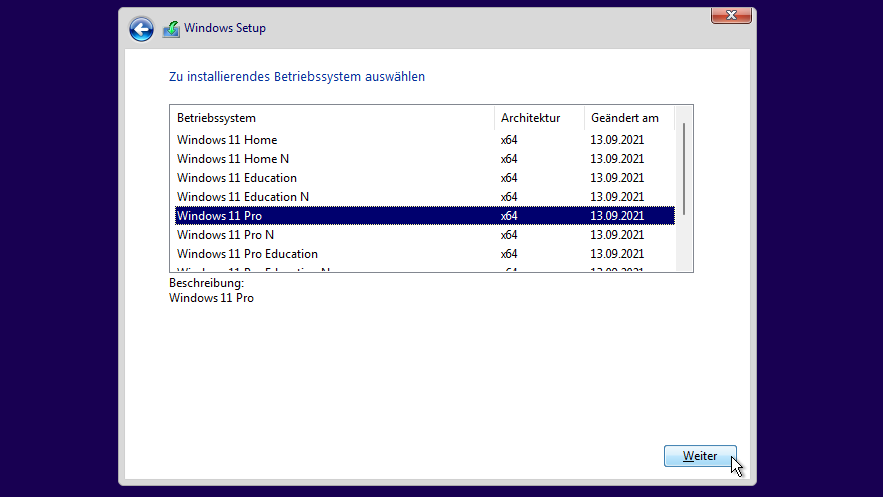Screen dimensions: 883x497
Task: Select the highlighted Windows 11 Pro row
Action: pyautogui.click(x=220, y=216)
